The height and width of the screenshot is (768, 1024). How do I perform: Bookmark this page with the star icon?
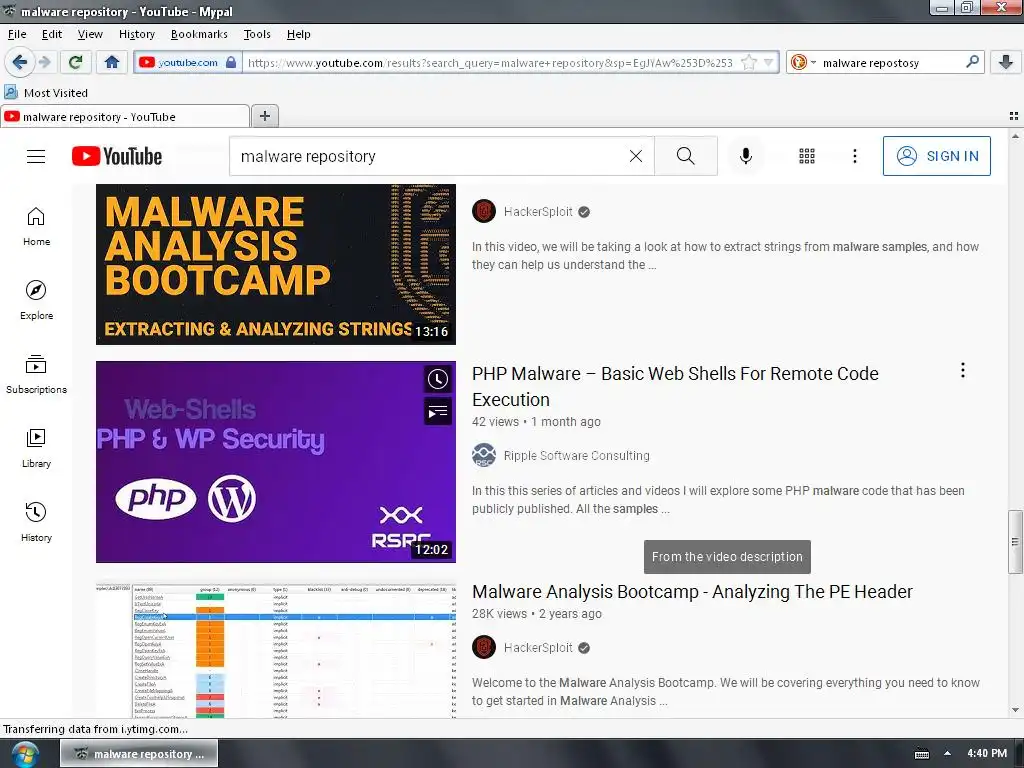[749, 63]
